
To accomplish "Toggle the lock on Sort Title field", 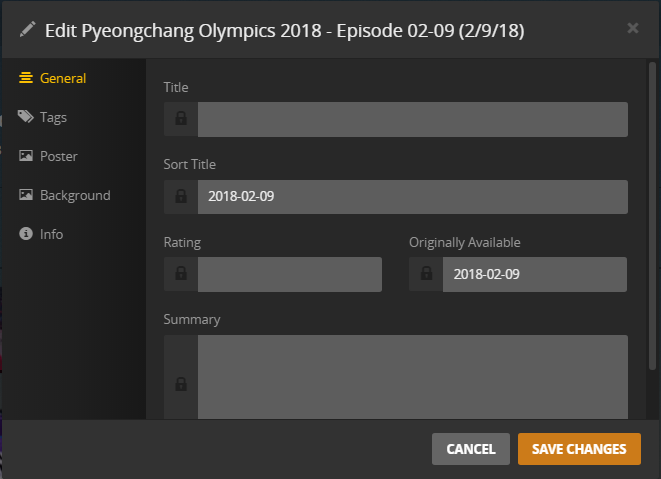I will click(x=181, y=197).
